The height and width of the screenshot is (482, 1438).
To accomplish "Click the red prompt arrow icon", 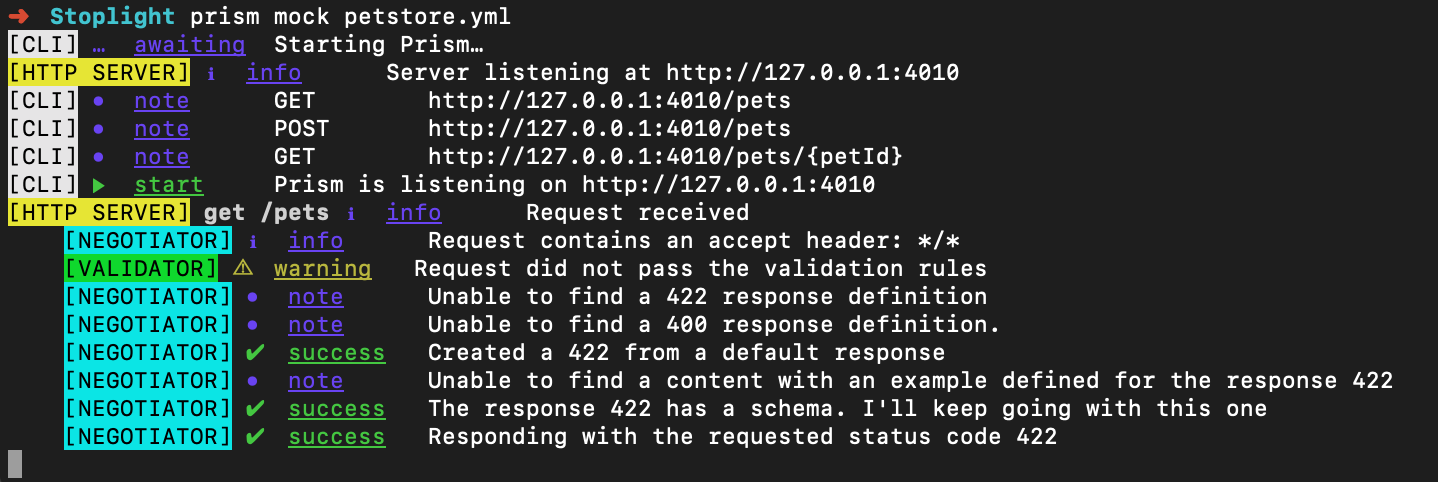I will (19, 16).
